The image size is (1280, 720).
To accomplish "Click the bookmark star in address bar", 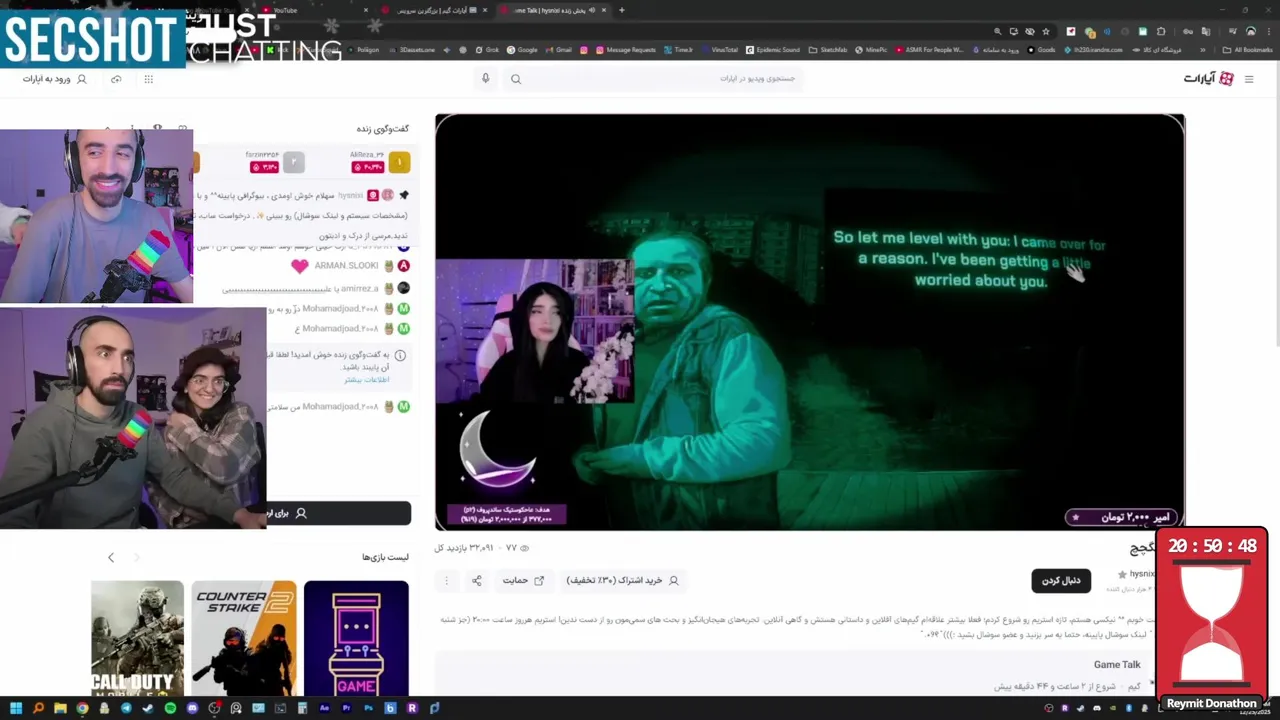I will pyautogui.click(x=1046, y=31).
